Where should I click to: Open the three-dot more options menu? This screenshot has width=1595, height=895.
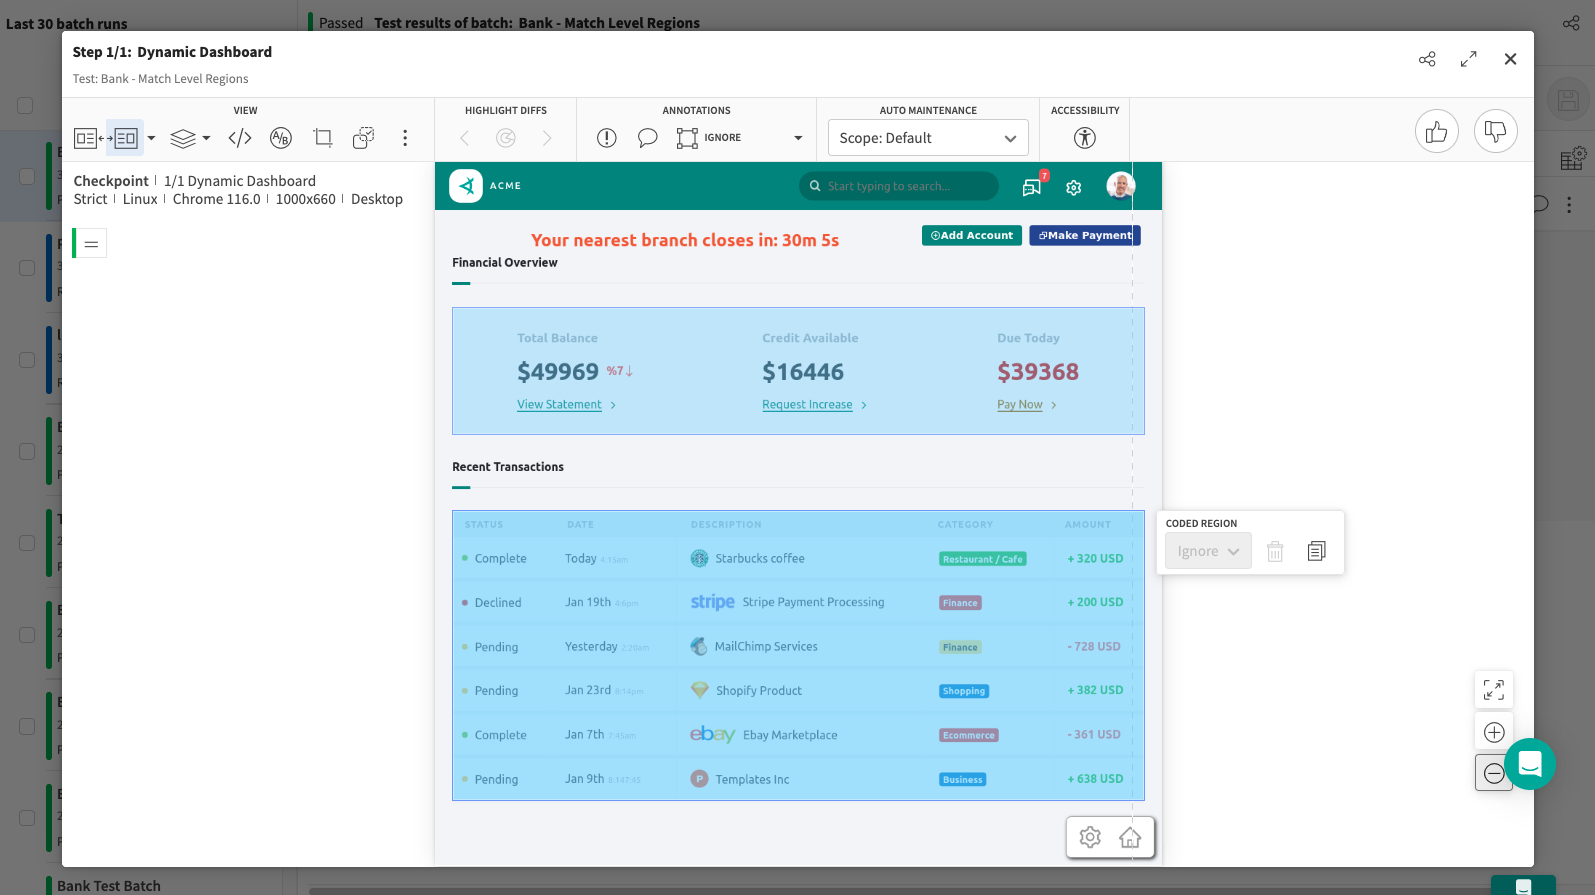point(405,138)
